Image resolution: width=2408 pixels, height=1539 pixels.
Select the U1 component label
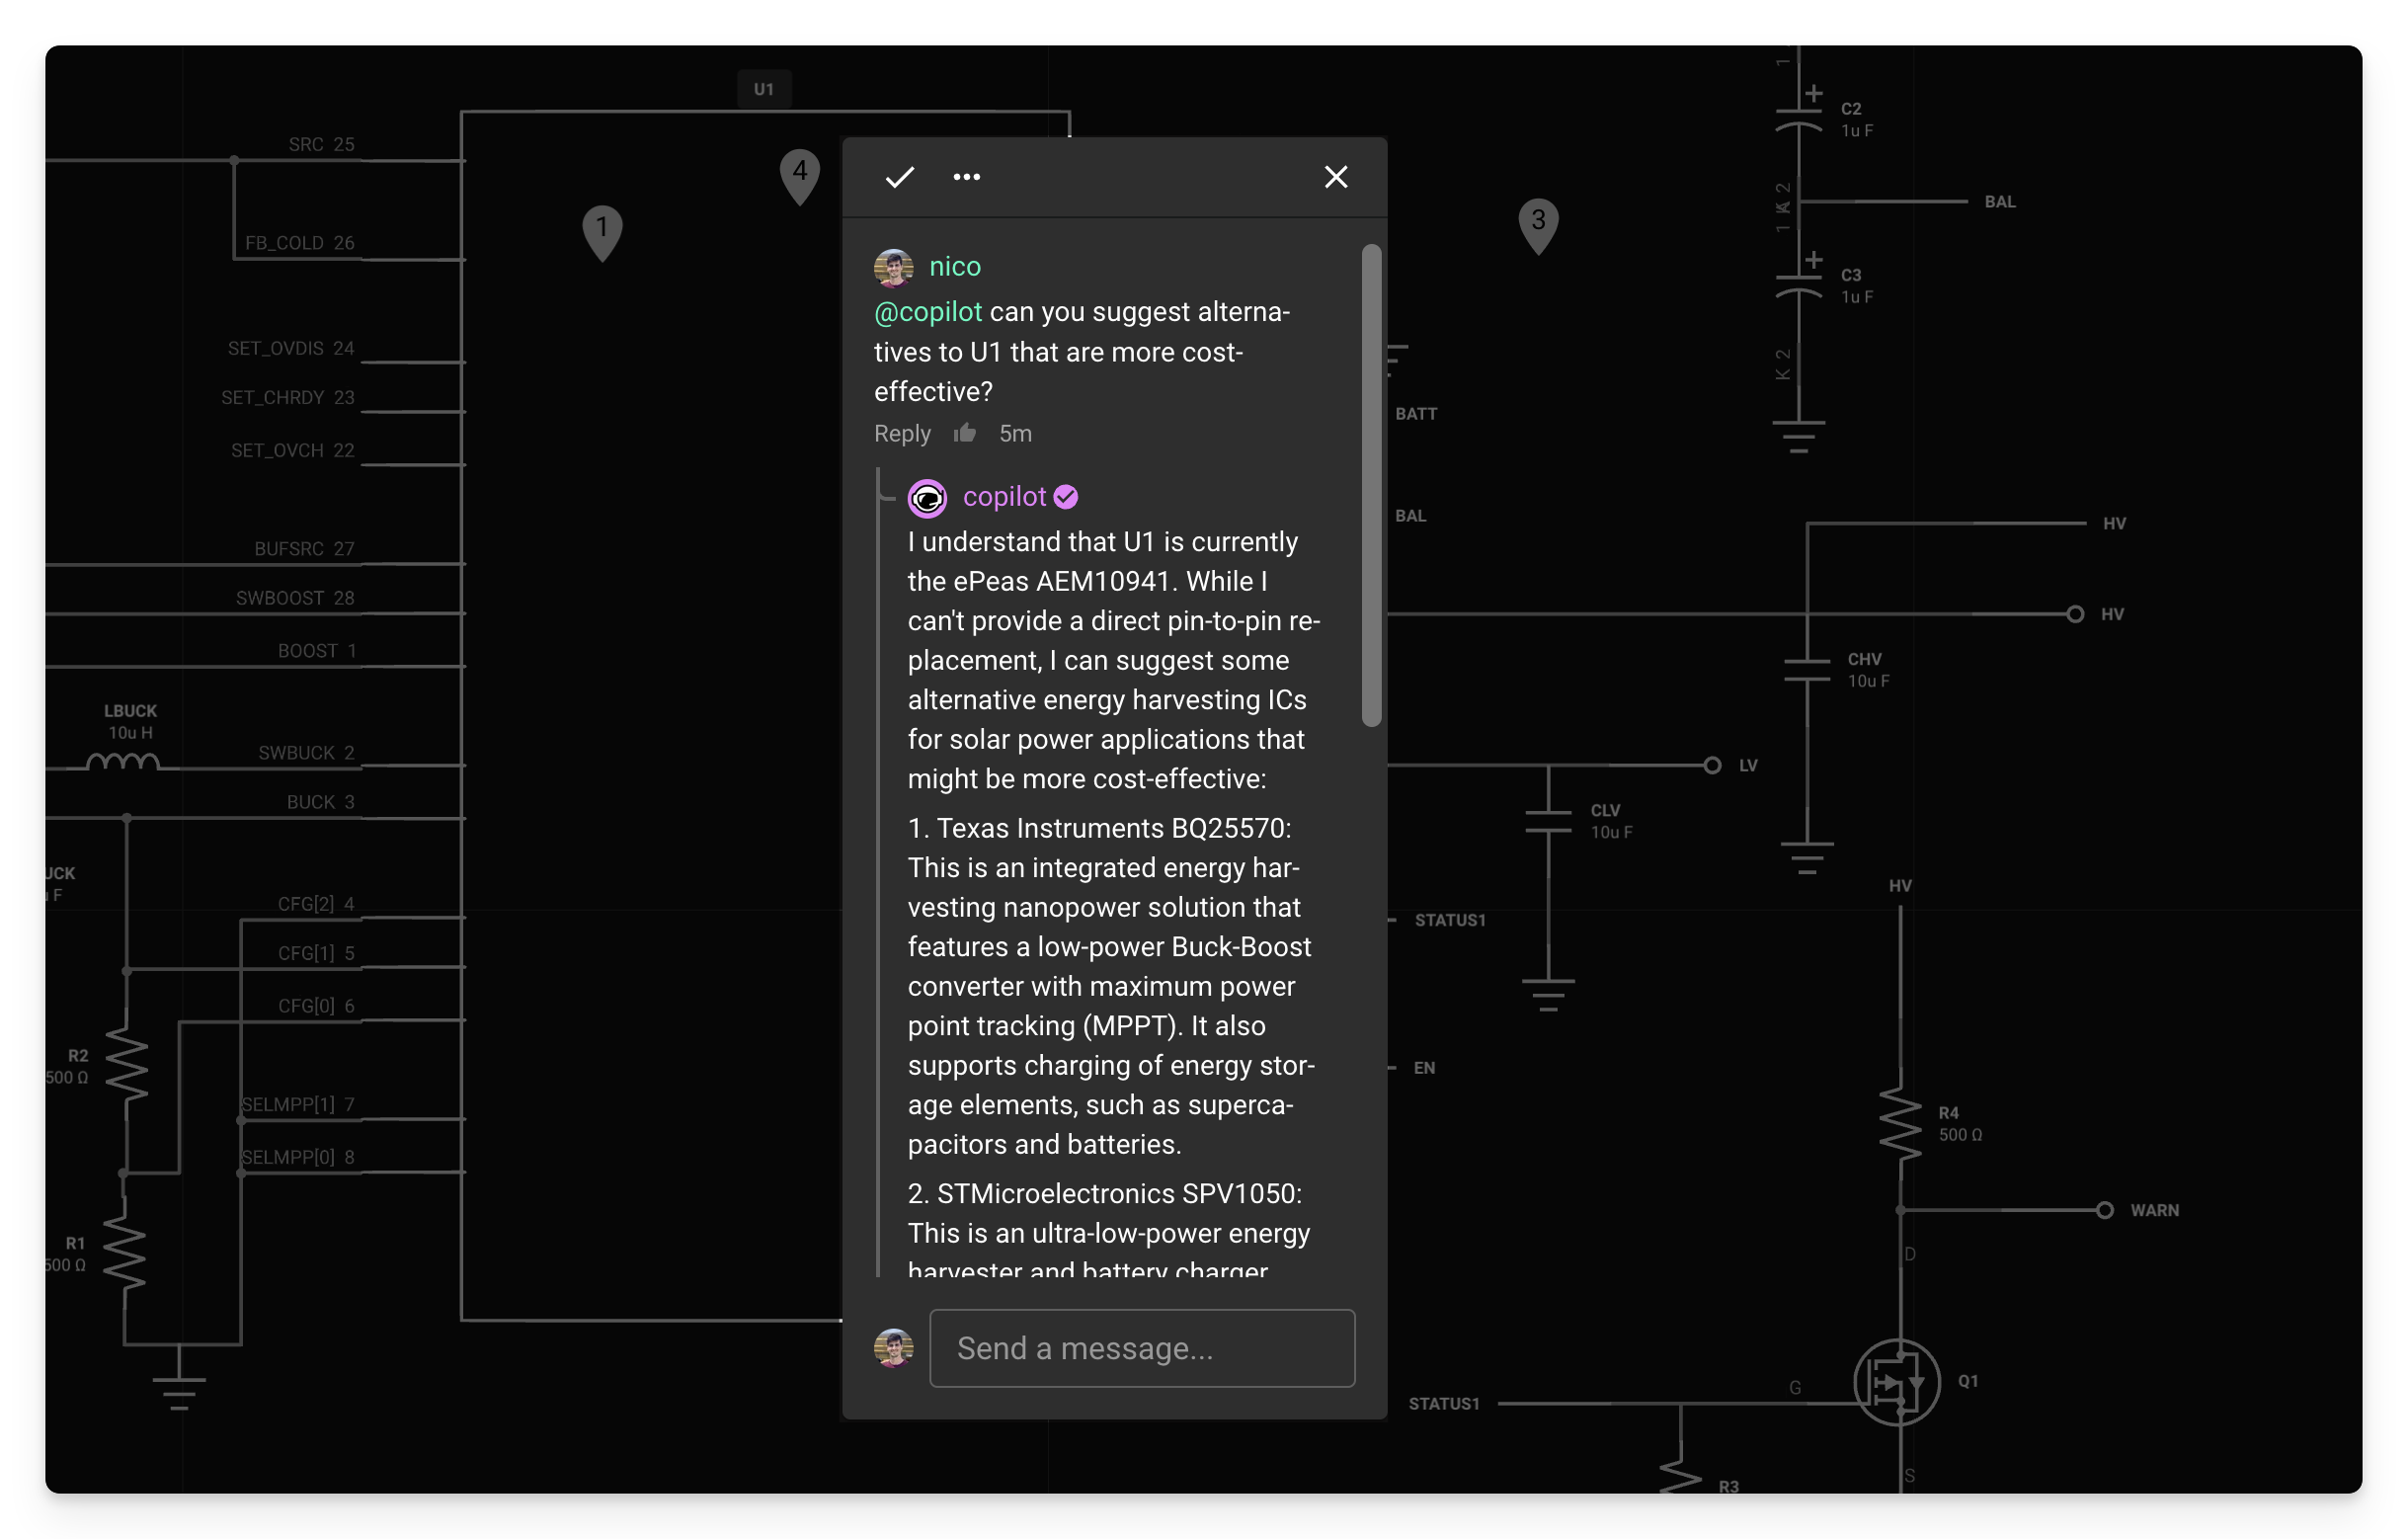click(764, 88)
